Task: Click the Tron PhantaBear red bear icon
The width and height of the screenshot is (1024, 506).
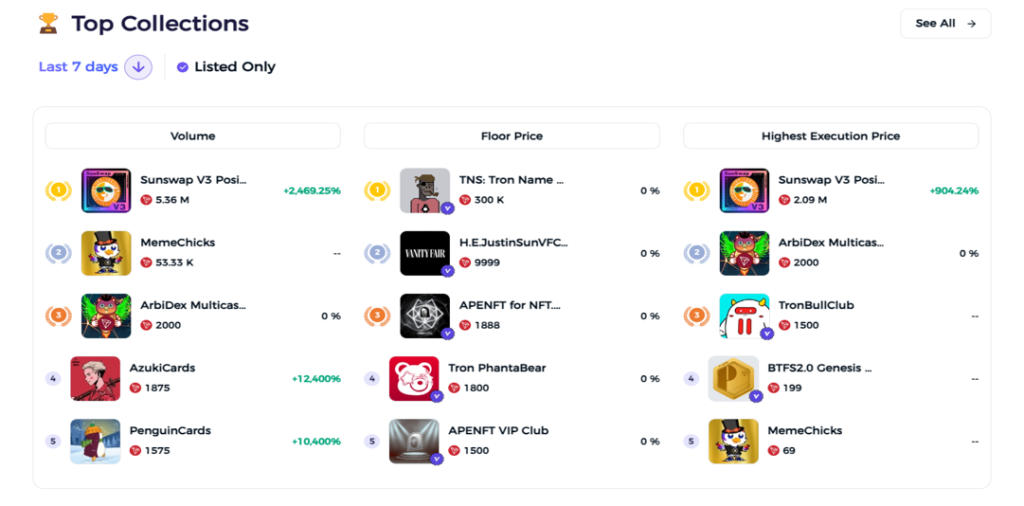Action: [414, 379]
